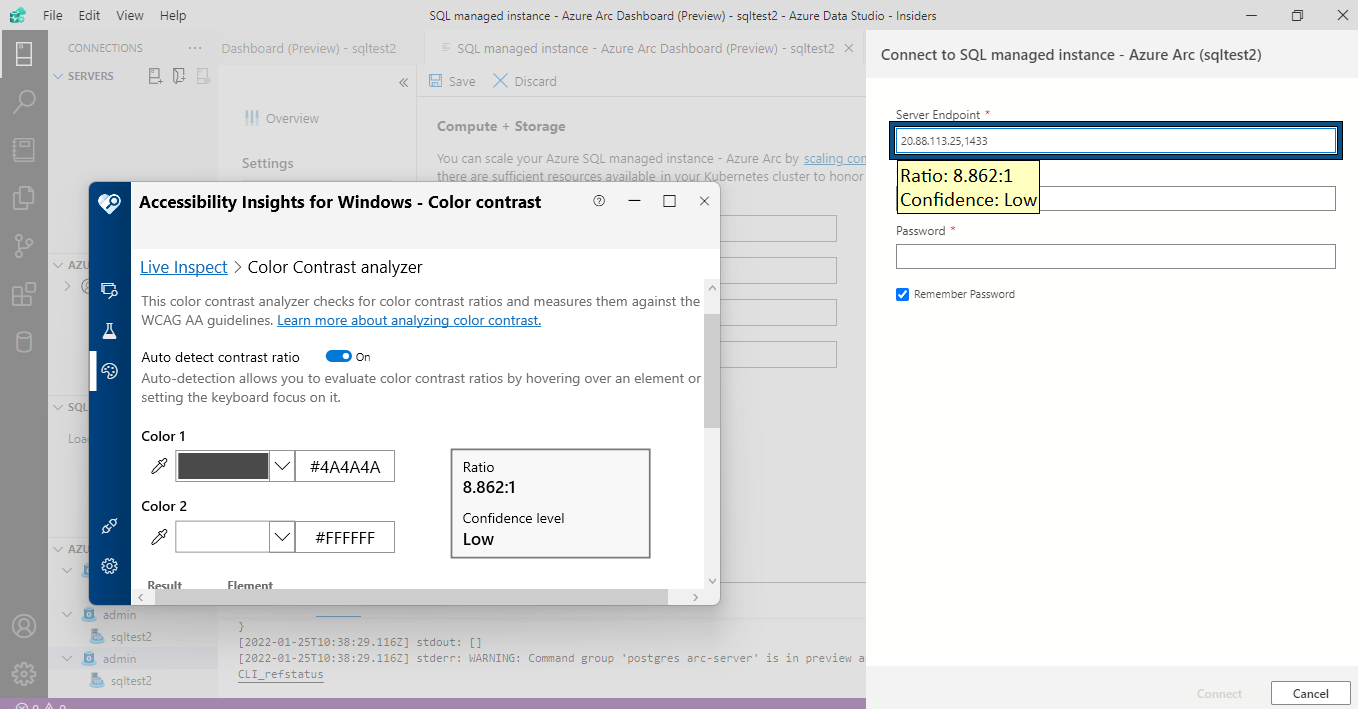This screenshot has width=1358, height=709.
Task: Open Accessibility Insights settings gear icon
Action: tap(109, 566)
